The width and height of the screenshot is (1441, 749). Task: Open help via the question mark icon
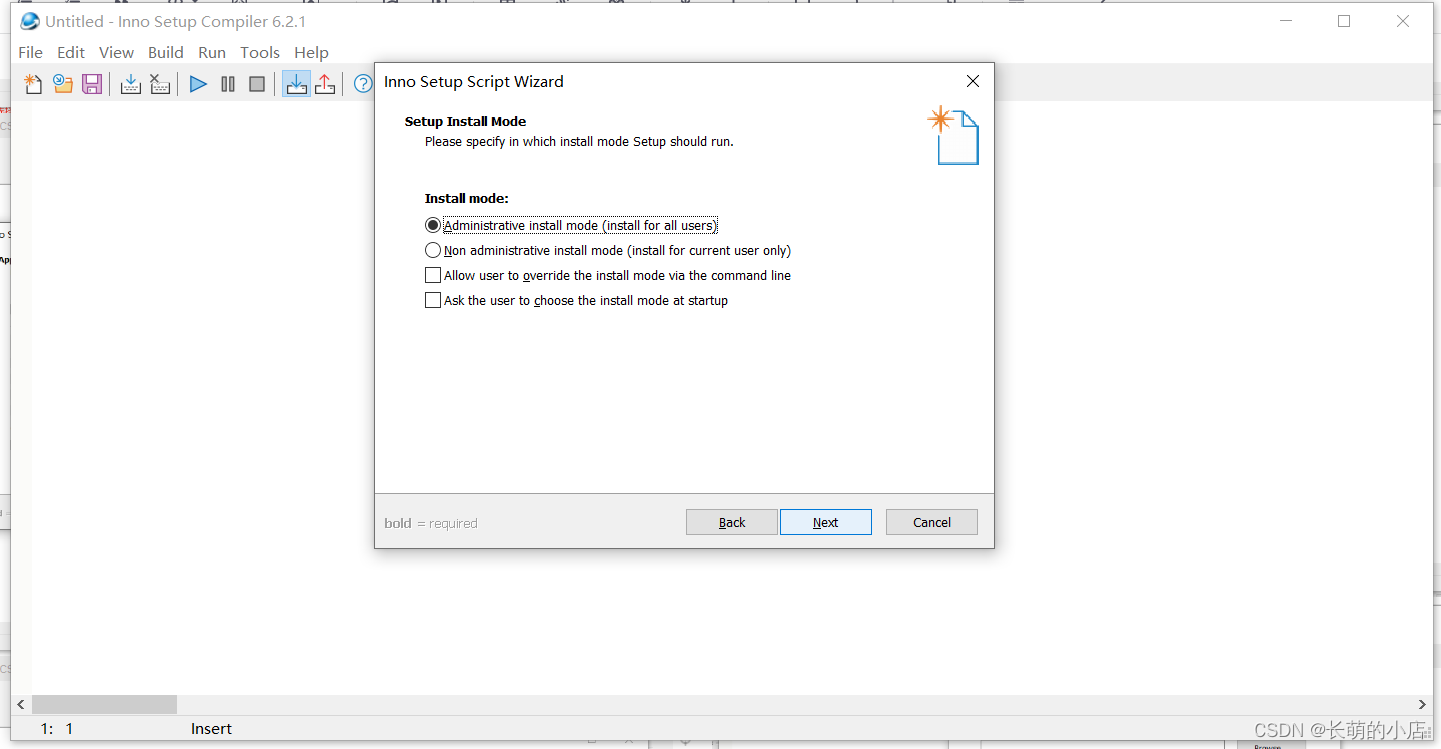363,84
